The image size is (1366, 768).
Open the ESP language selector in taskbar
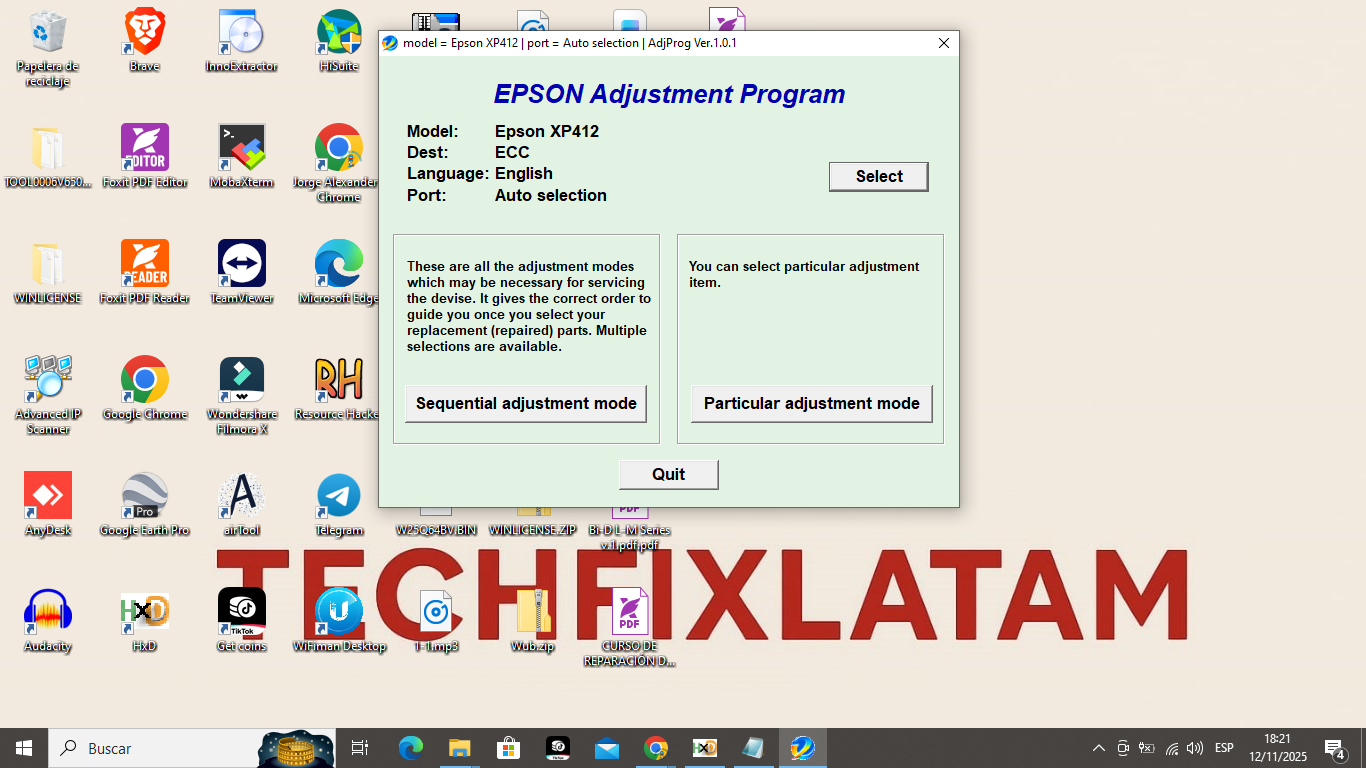click(1224, 748)
